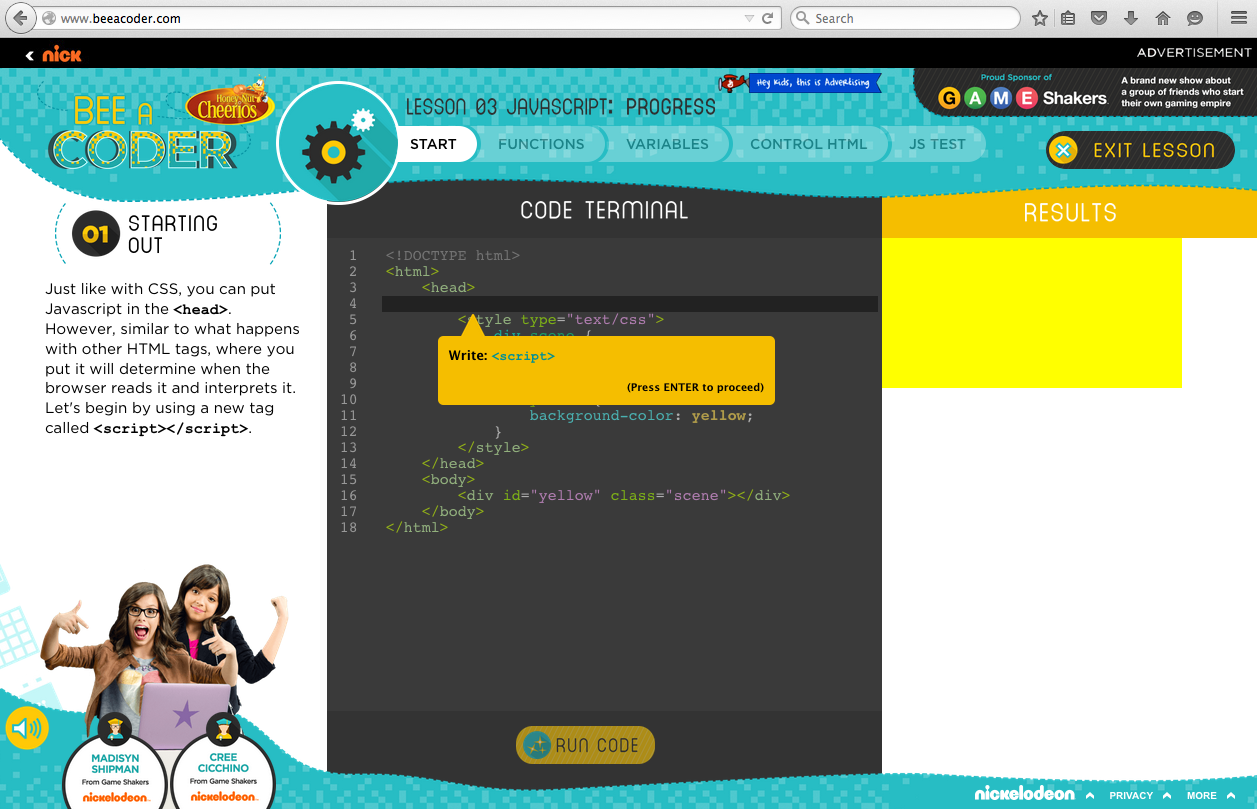
Task: Click the 01 step number badge
Action: pos(96,234)
